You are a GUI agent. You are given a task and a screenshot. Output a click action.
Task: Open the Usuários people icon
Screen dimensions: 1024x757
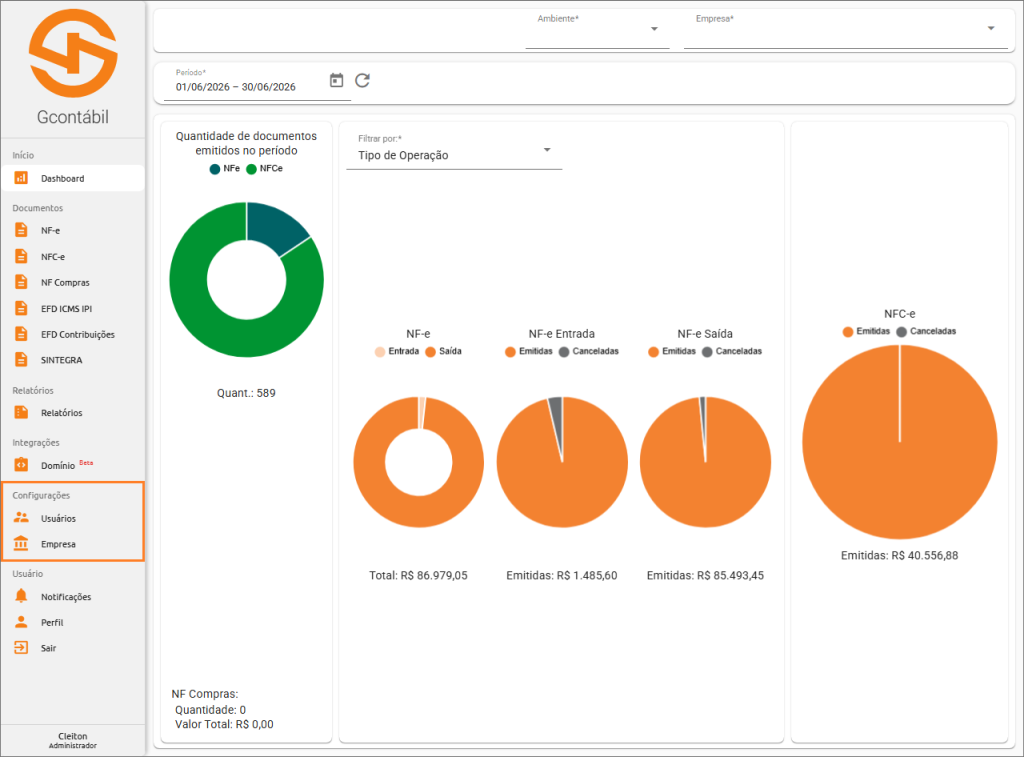21,517
